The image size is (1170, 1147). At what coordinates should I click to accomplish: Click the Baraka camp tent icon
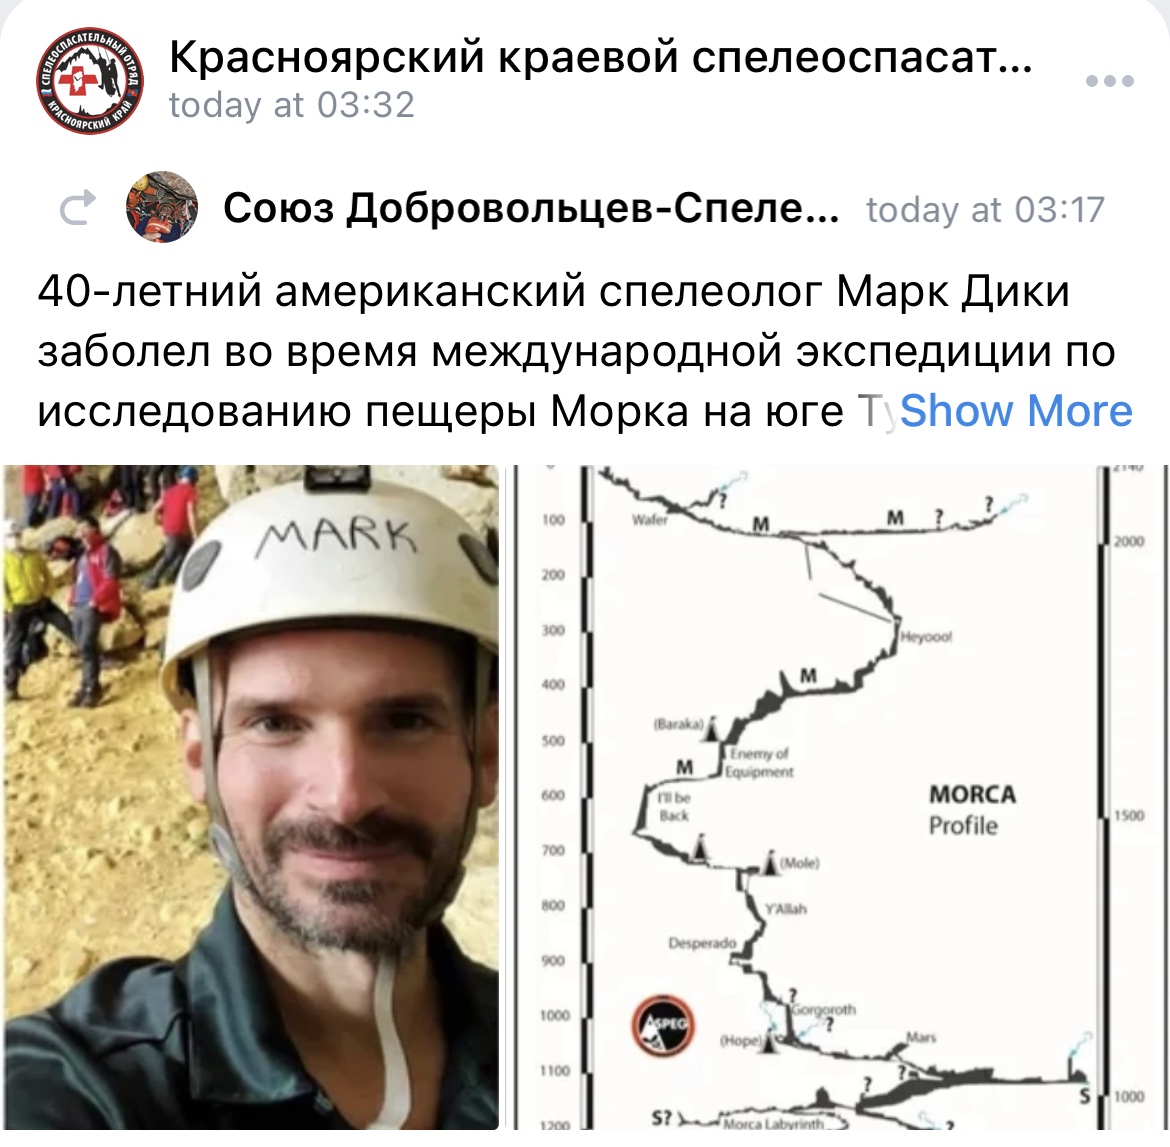click(712, 729)
